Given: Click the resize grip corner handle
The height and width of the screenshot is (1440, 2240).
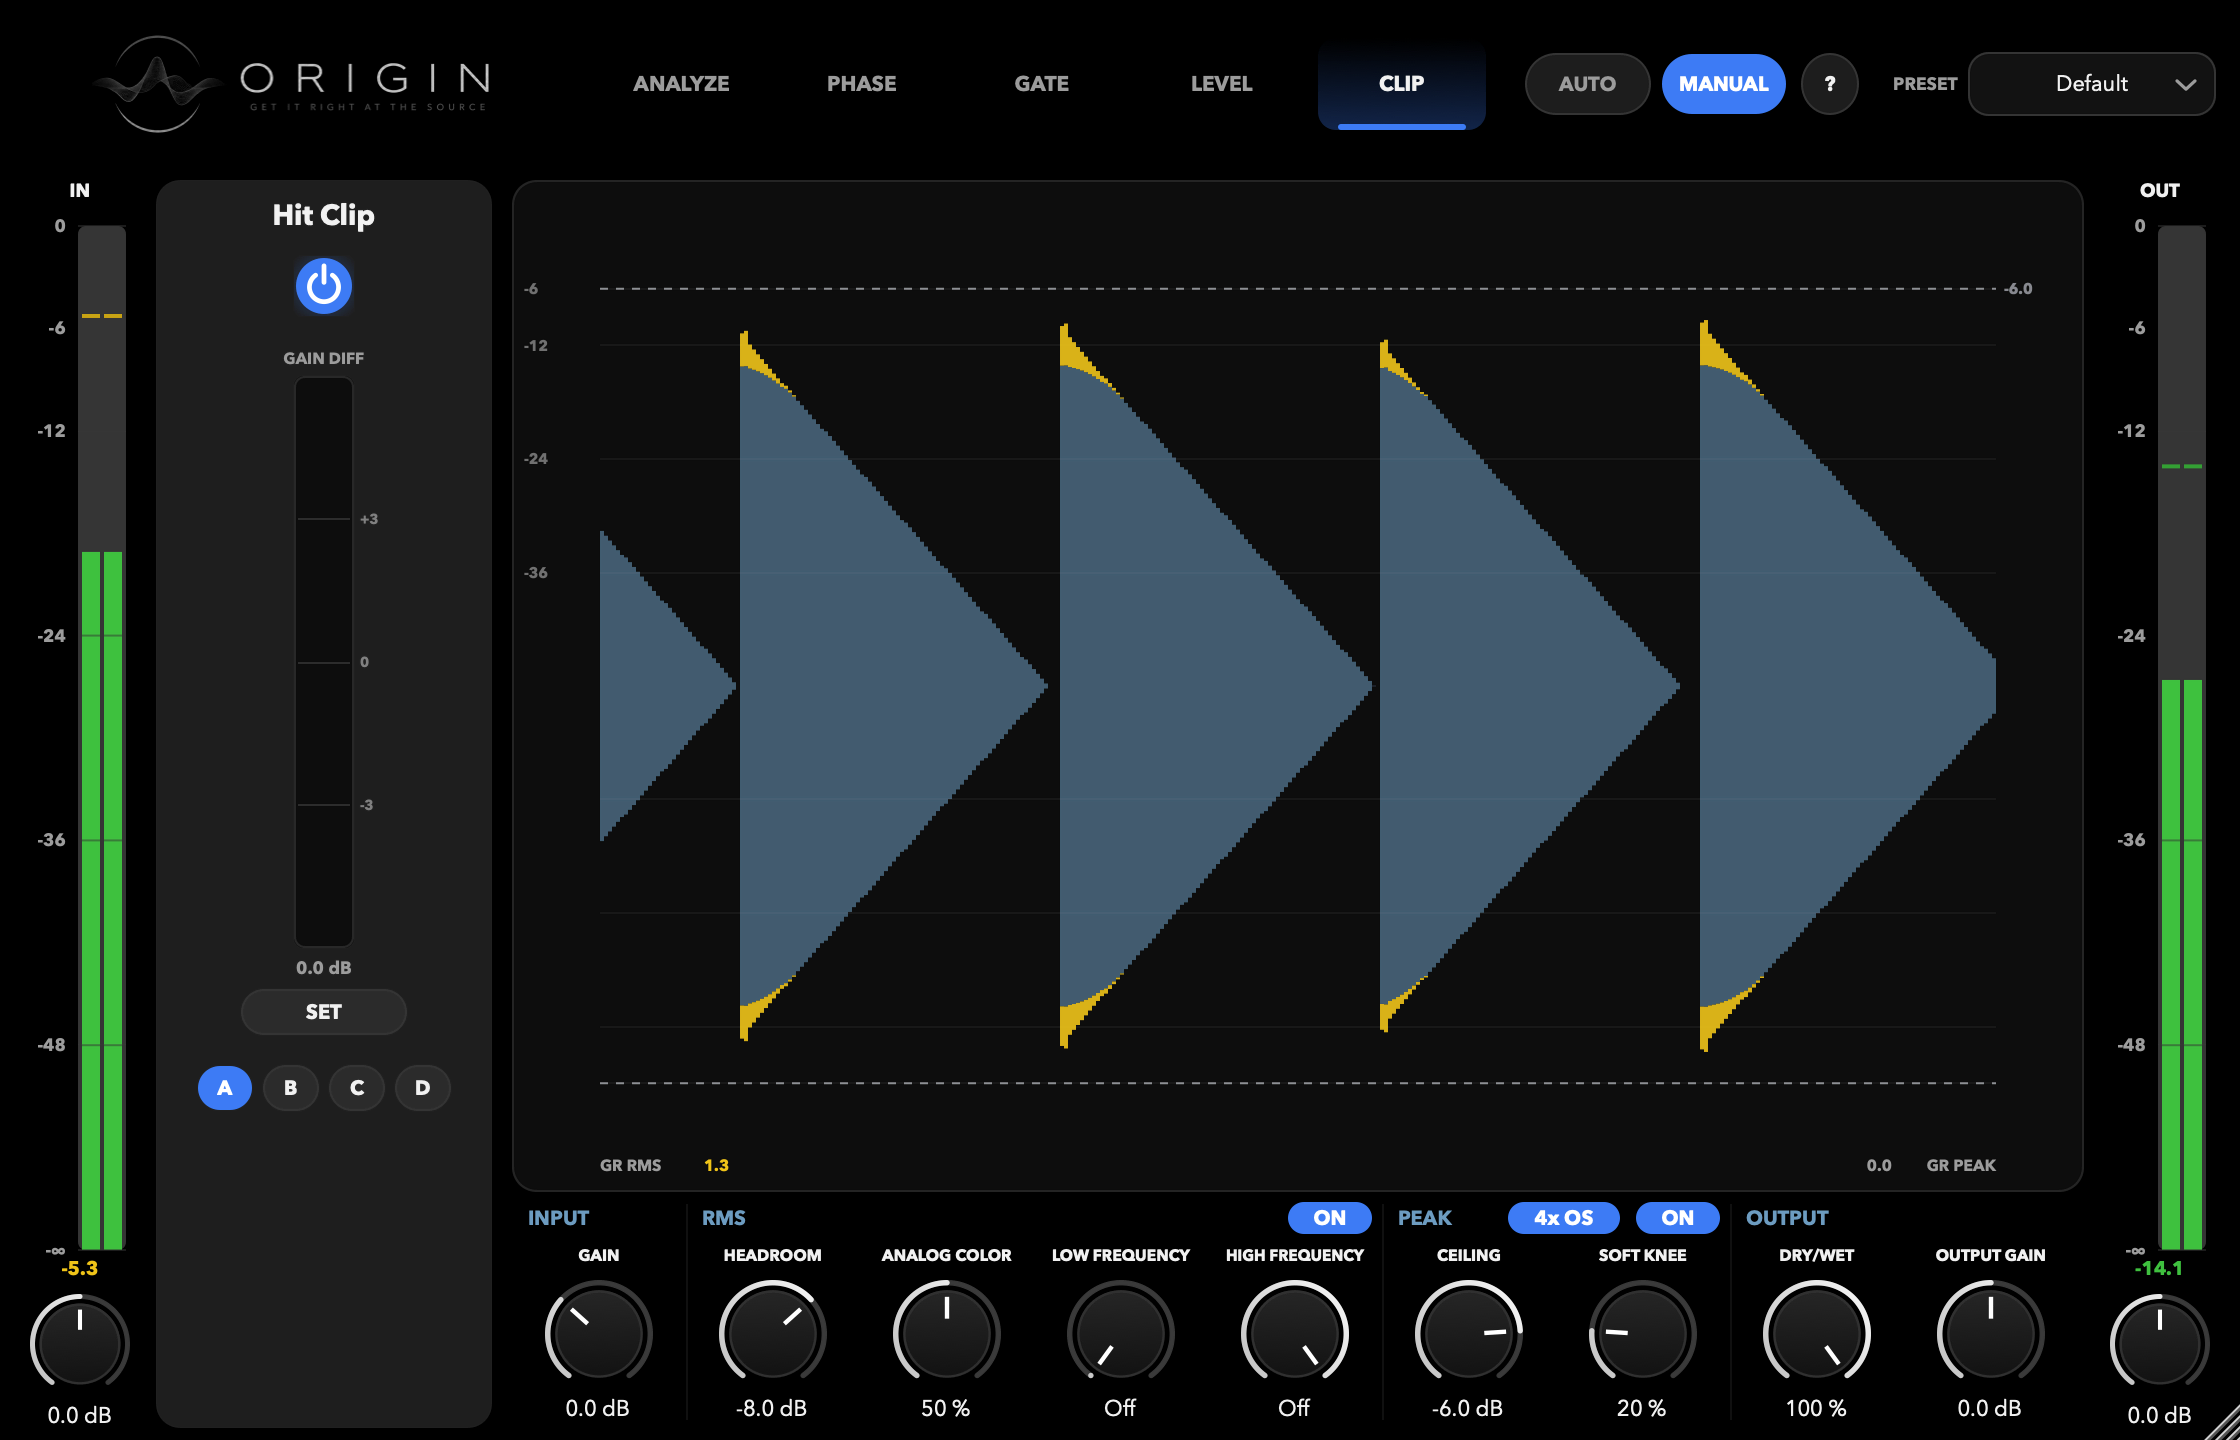Looking at the screenshot, I should pyautogui.click(x=2222, y=1423).
